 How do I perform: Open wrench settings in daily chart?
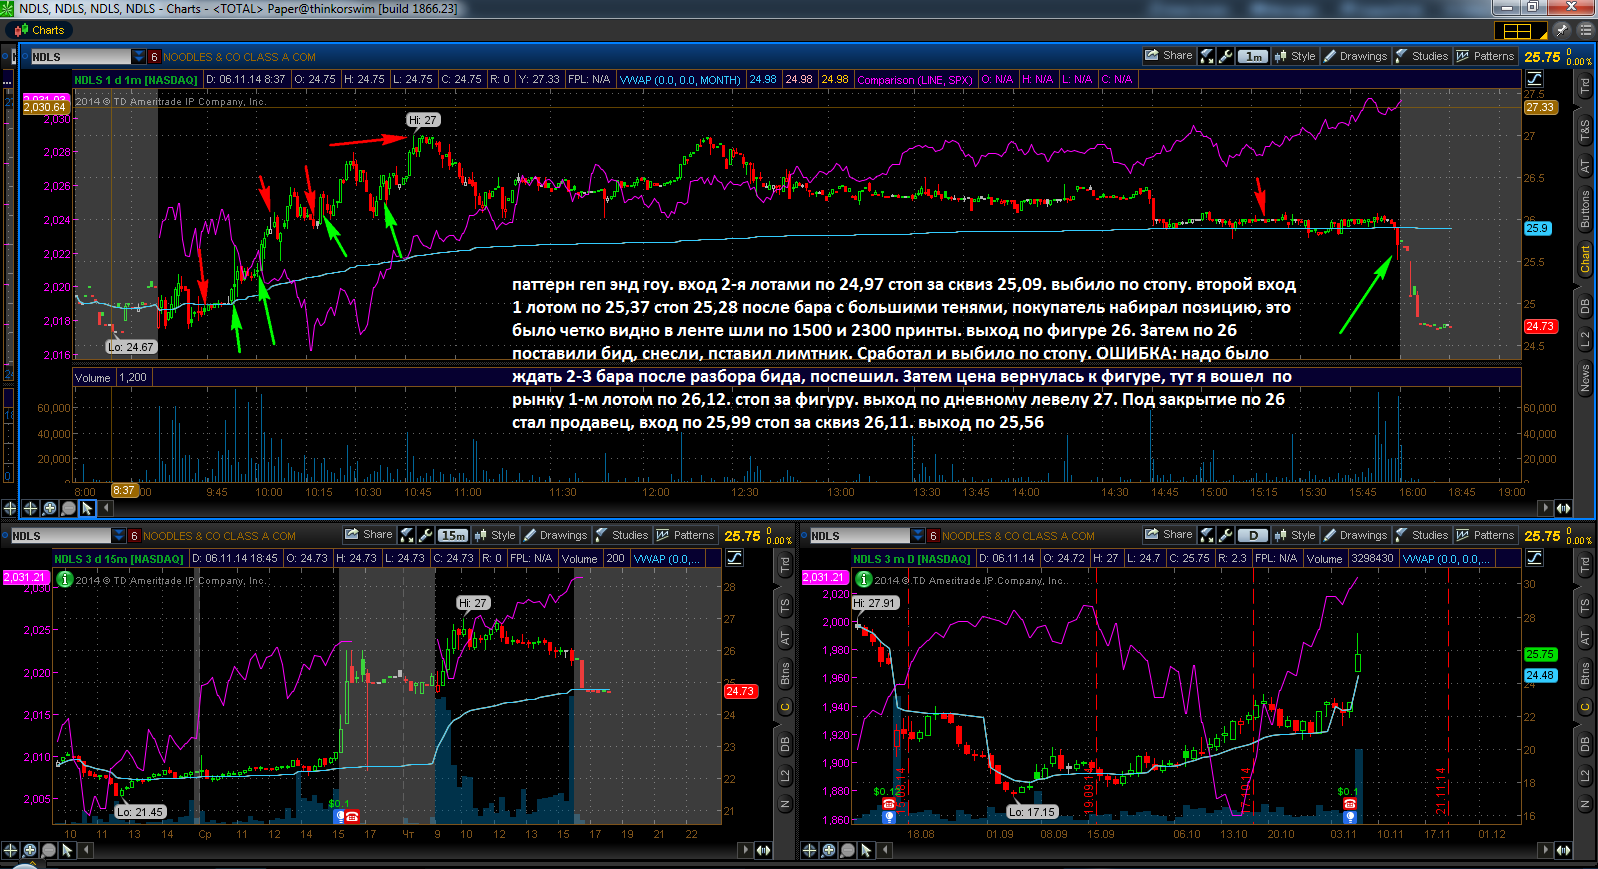[1225, 535]
